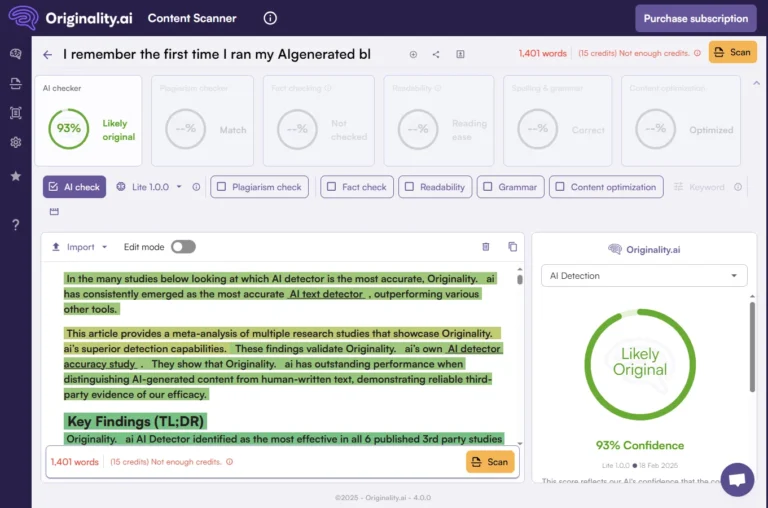Open the chat support bubble
Image resolution: width=768 pixels, height=508 pixels.
point(737,480)
